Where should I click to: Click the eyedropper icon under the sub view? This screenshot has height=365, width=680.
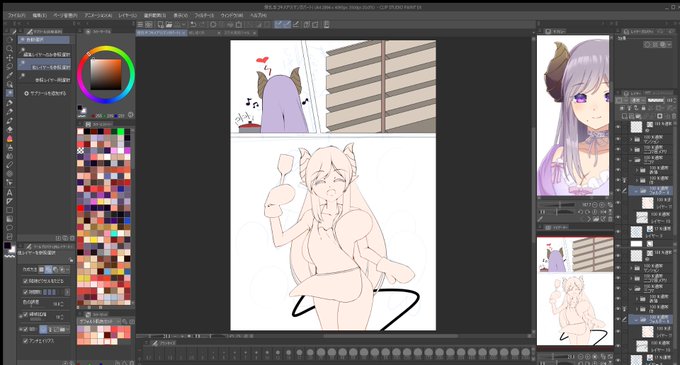541,219
